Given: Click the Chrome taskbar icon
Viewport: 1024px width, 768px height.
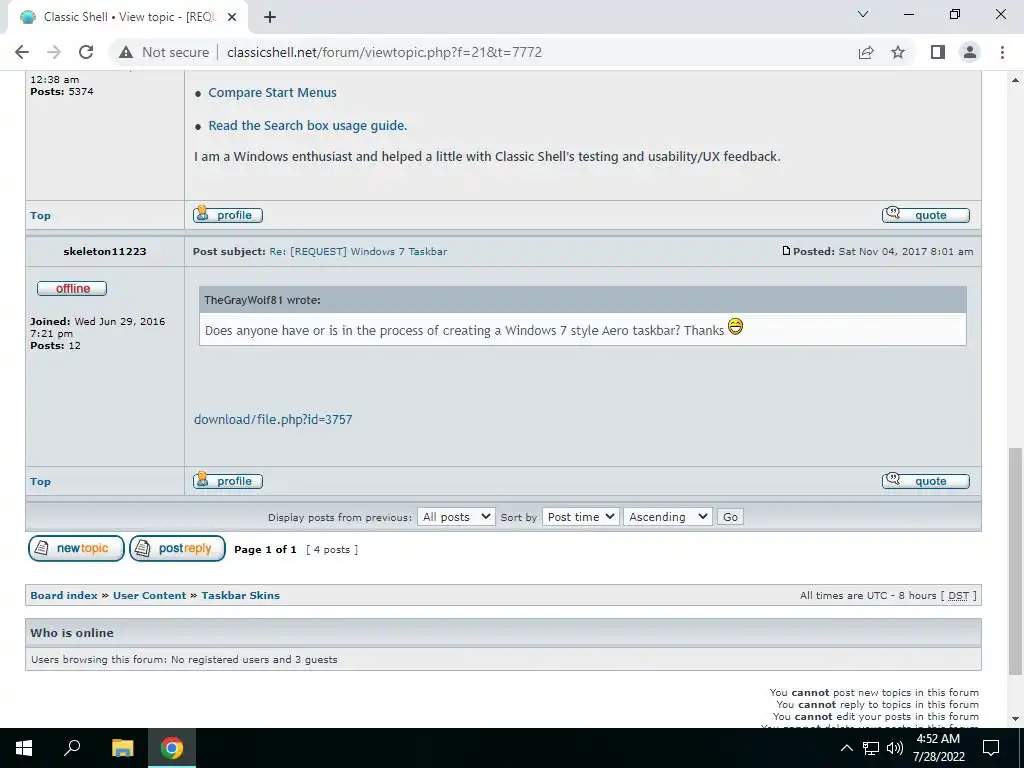Looking at the screenshot, I should (172, 748).
